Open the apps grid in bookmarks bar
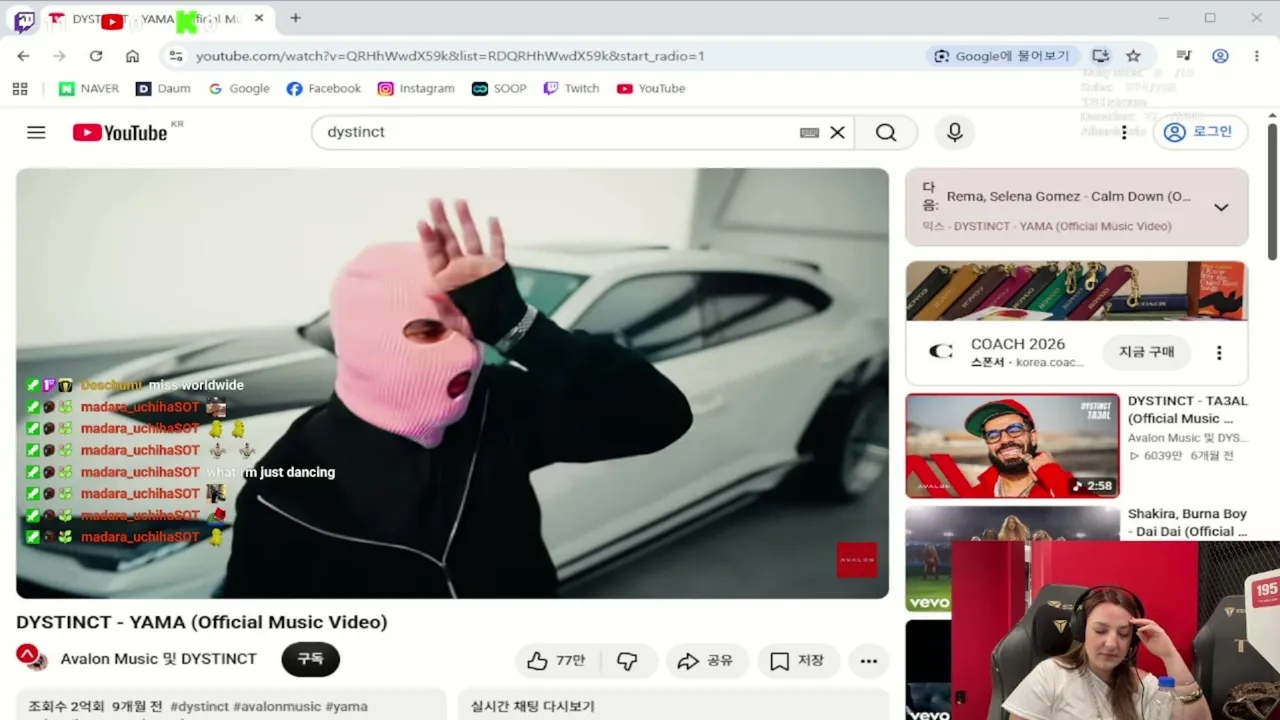This screenshot has height=720, width=1280. [x=20, y=89]
